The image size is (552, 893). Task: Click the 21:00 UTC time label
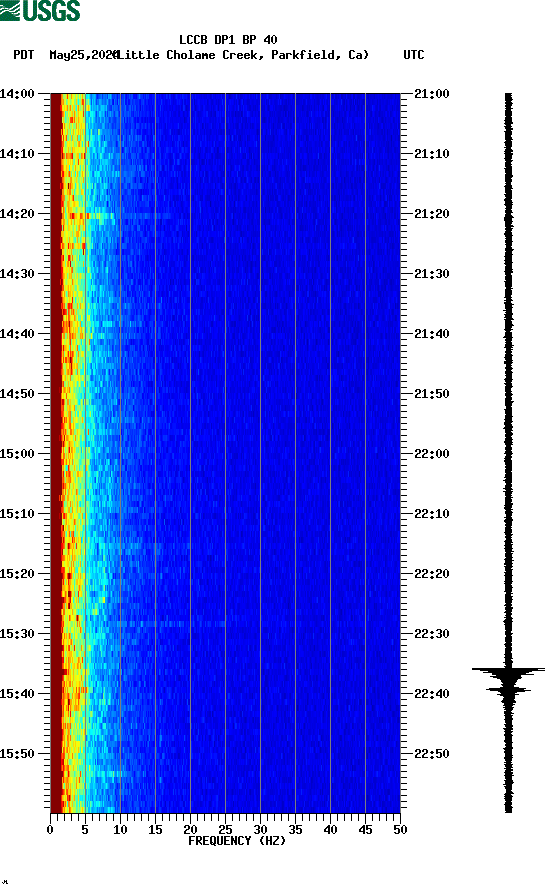click(432, 93)
